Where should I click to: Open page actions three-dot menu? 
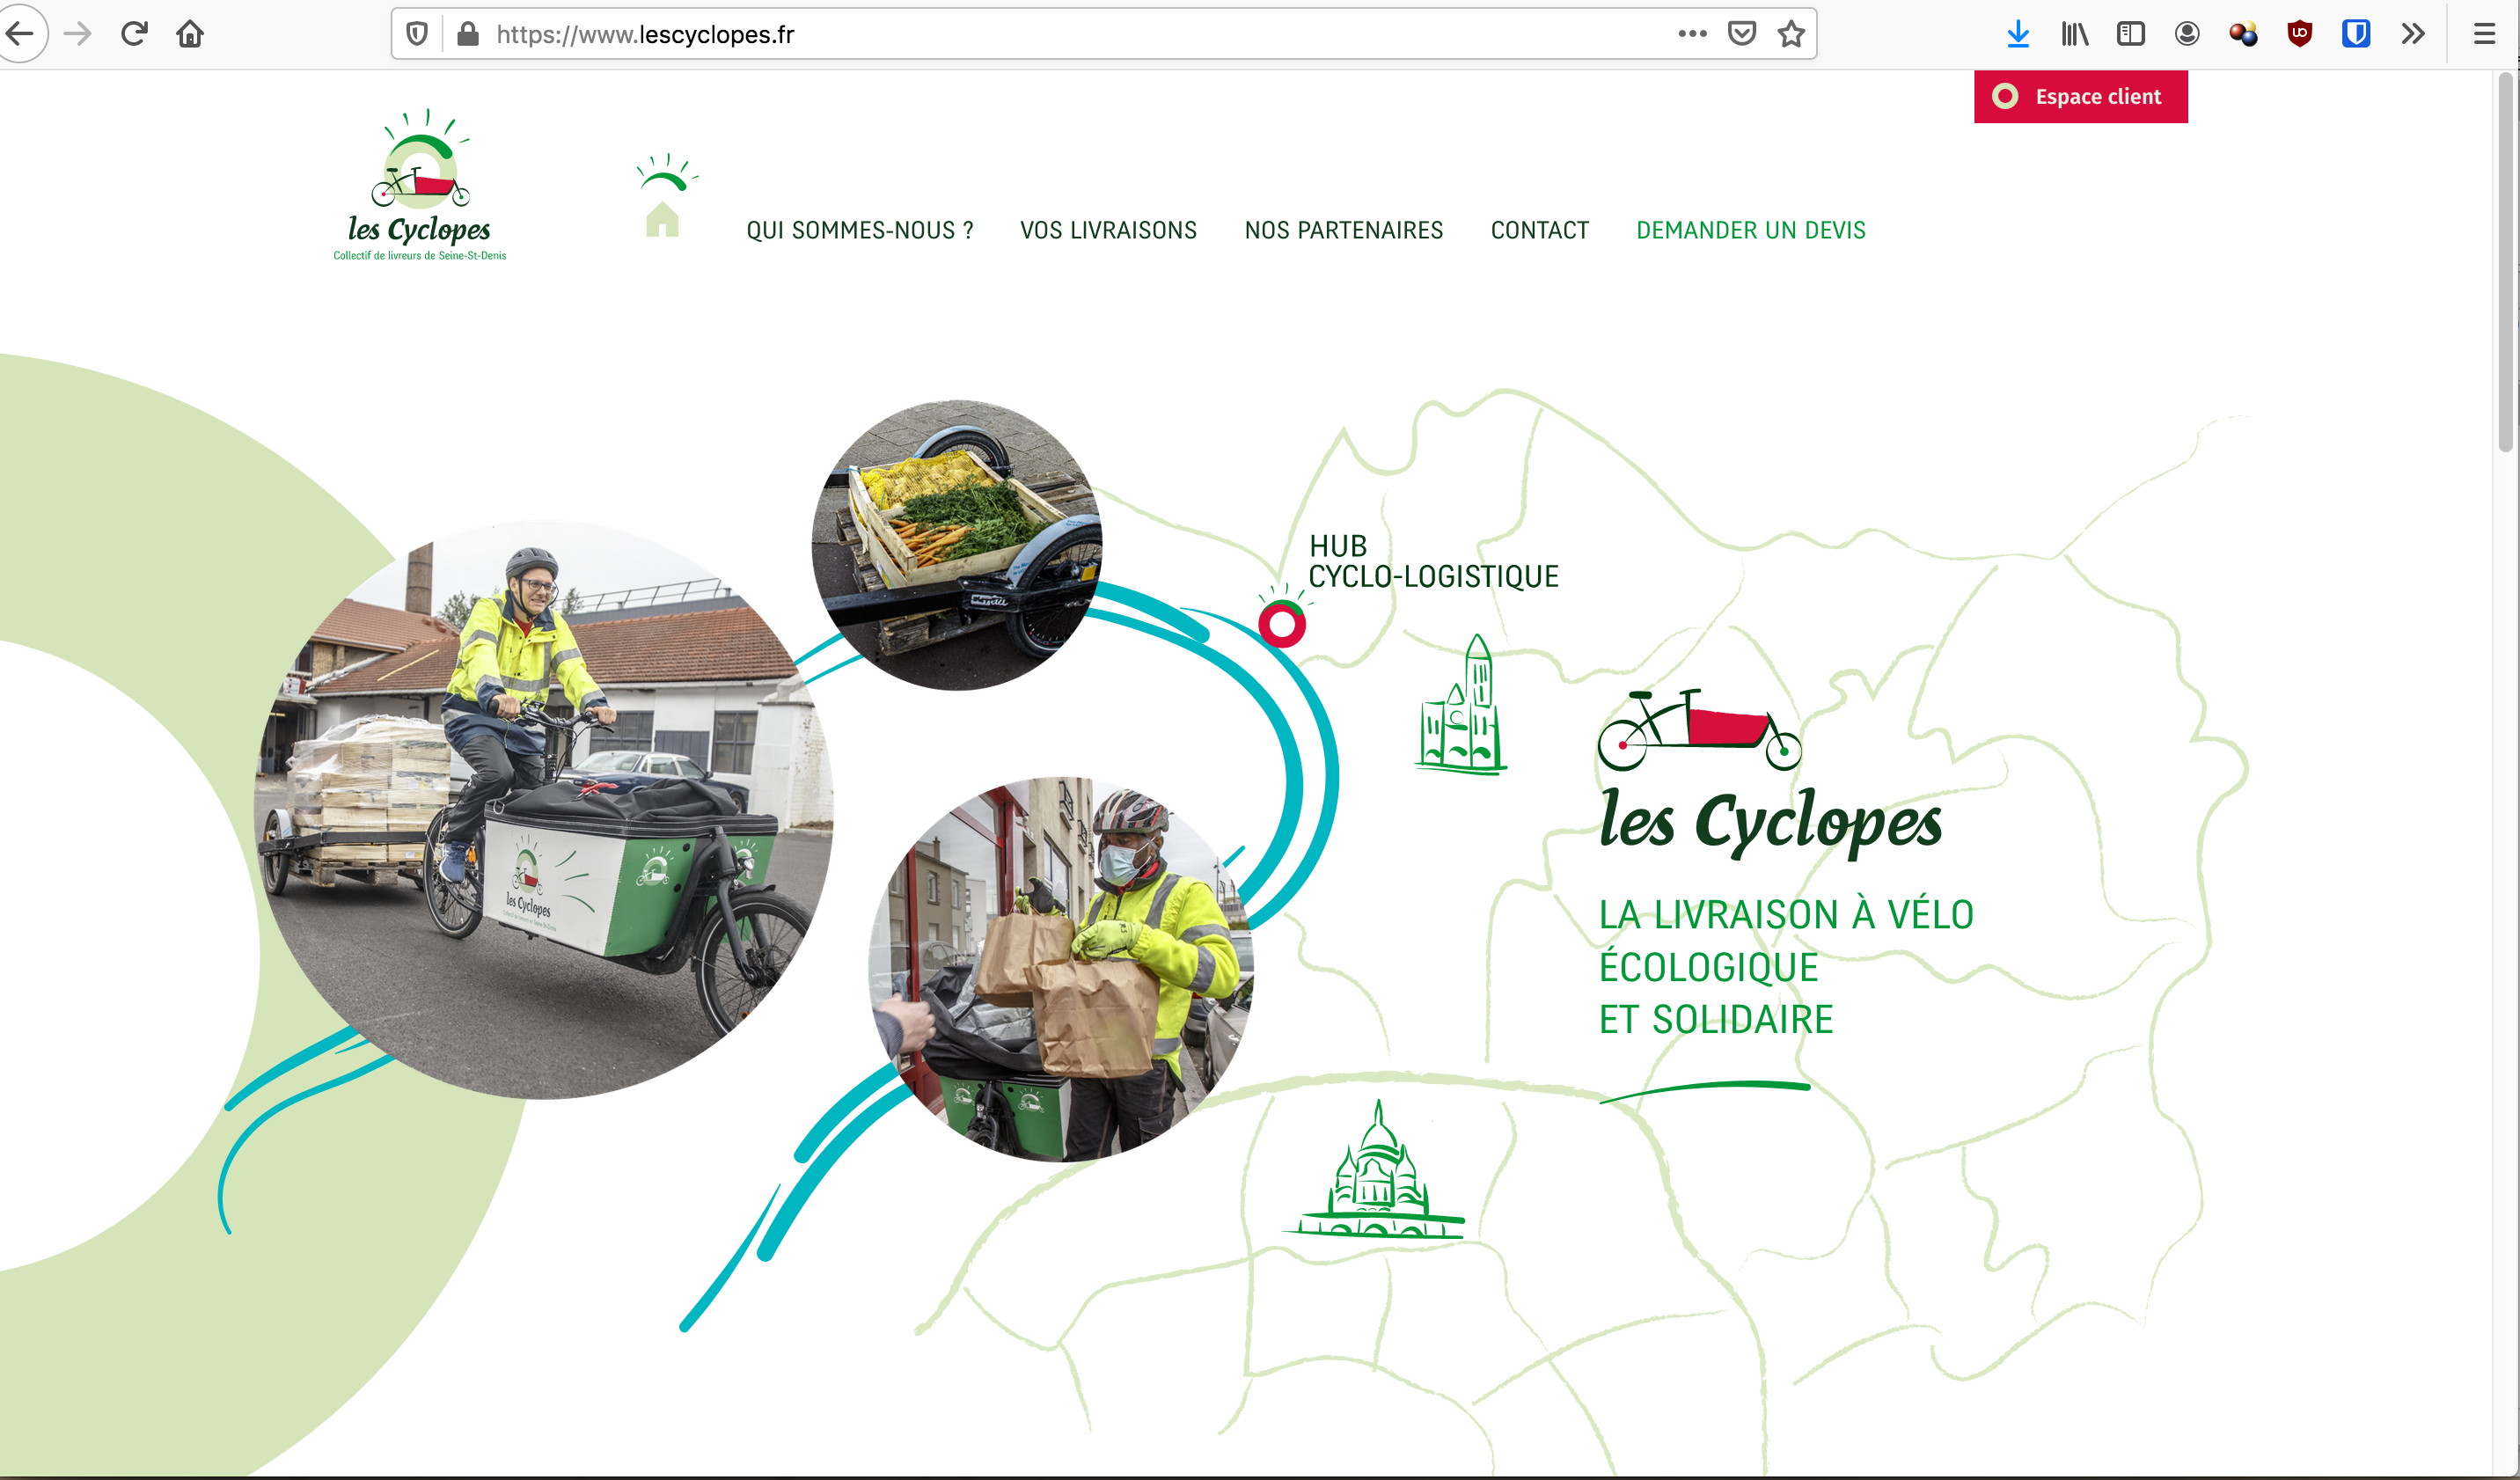pyautogui.click(x=1692, y=34)
